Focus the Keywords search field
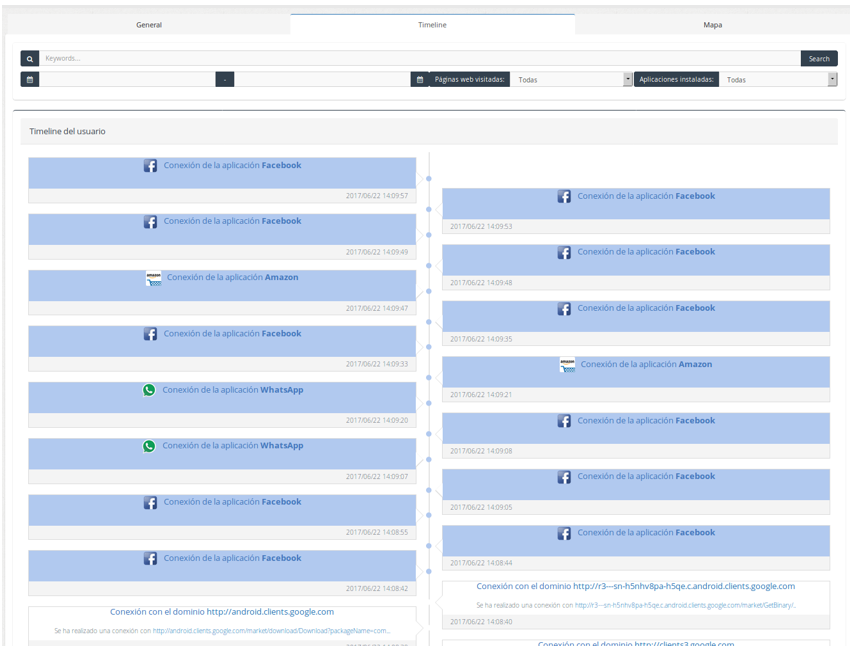The image size is (850, 657). pos(420,59)
